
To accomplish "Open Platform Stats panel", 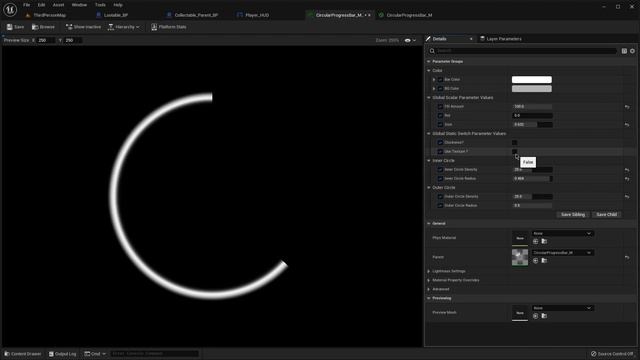I will [x=169, y=27].
